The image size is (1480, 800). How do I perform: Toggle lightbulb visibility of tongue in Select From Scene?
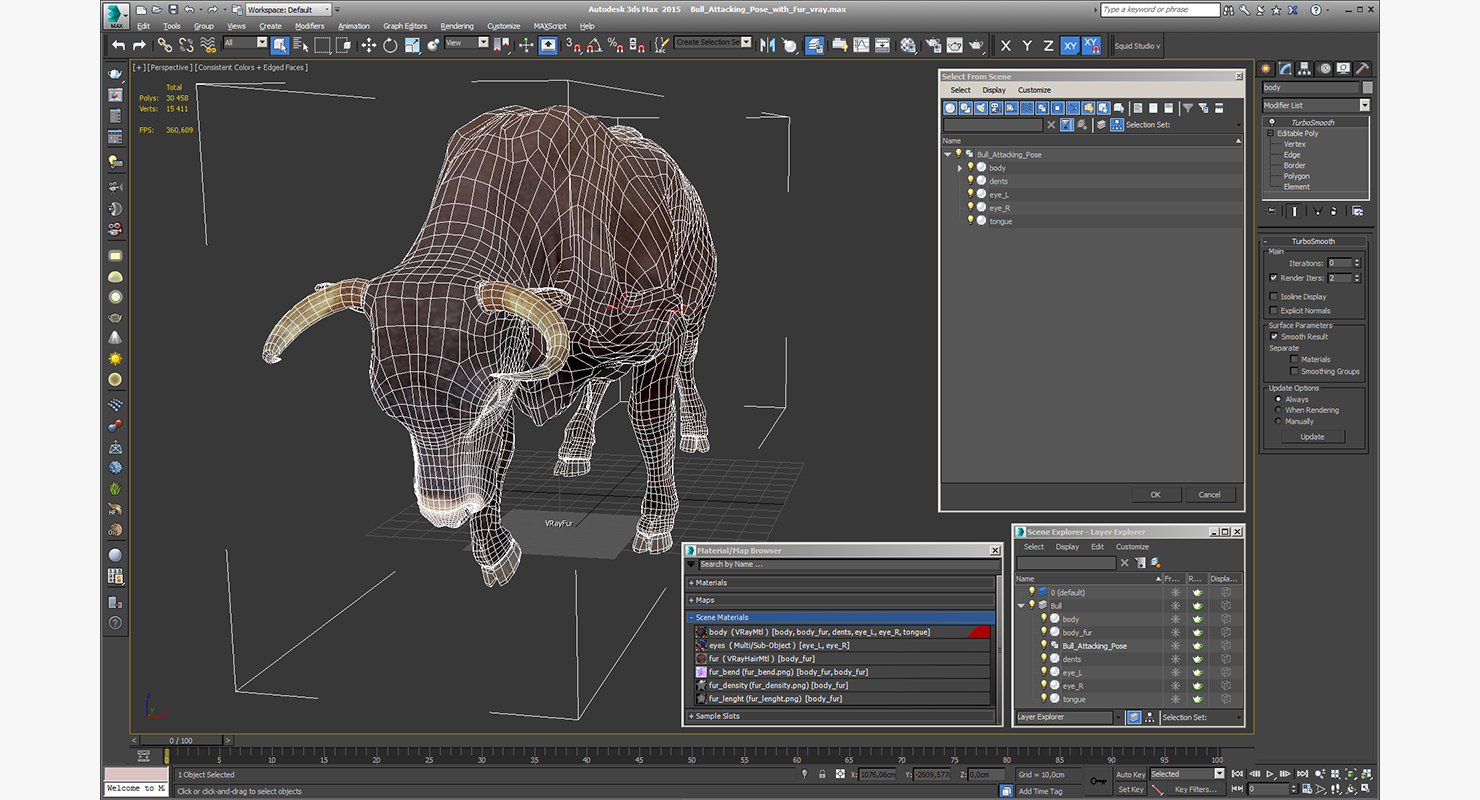tap(970, 221)
